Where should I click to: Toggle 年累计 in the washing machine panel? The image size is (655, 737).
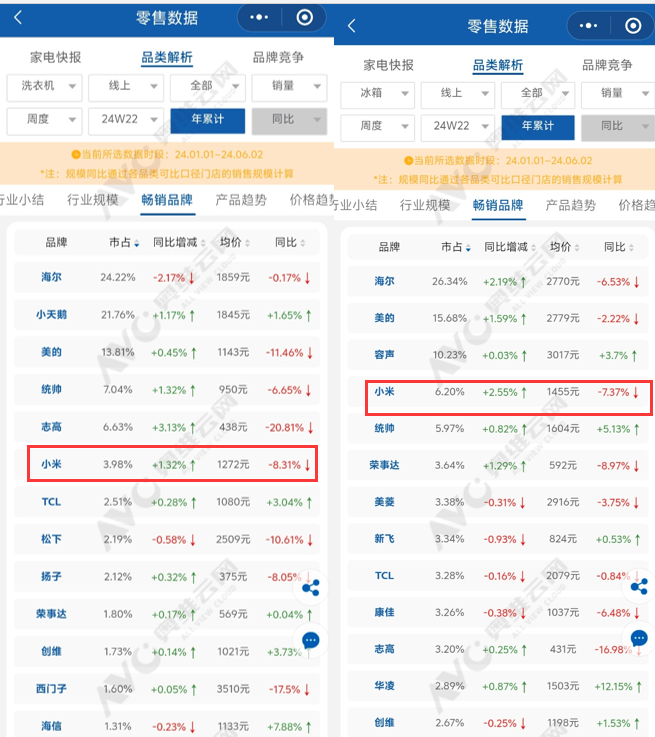pyautogui.click(x=207, y=121)
